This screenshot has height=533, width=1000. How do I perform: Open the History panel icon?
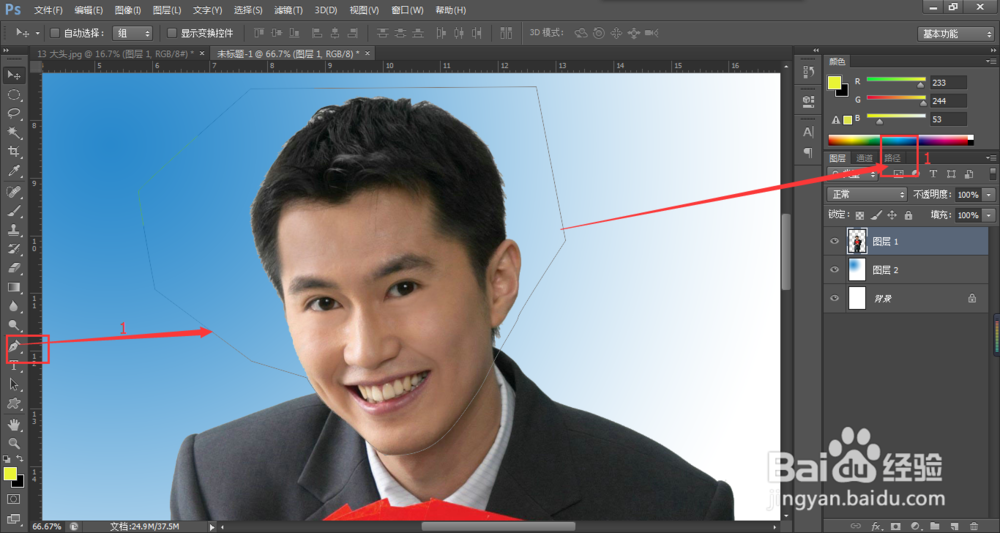tap(808, 72)
